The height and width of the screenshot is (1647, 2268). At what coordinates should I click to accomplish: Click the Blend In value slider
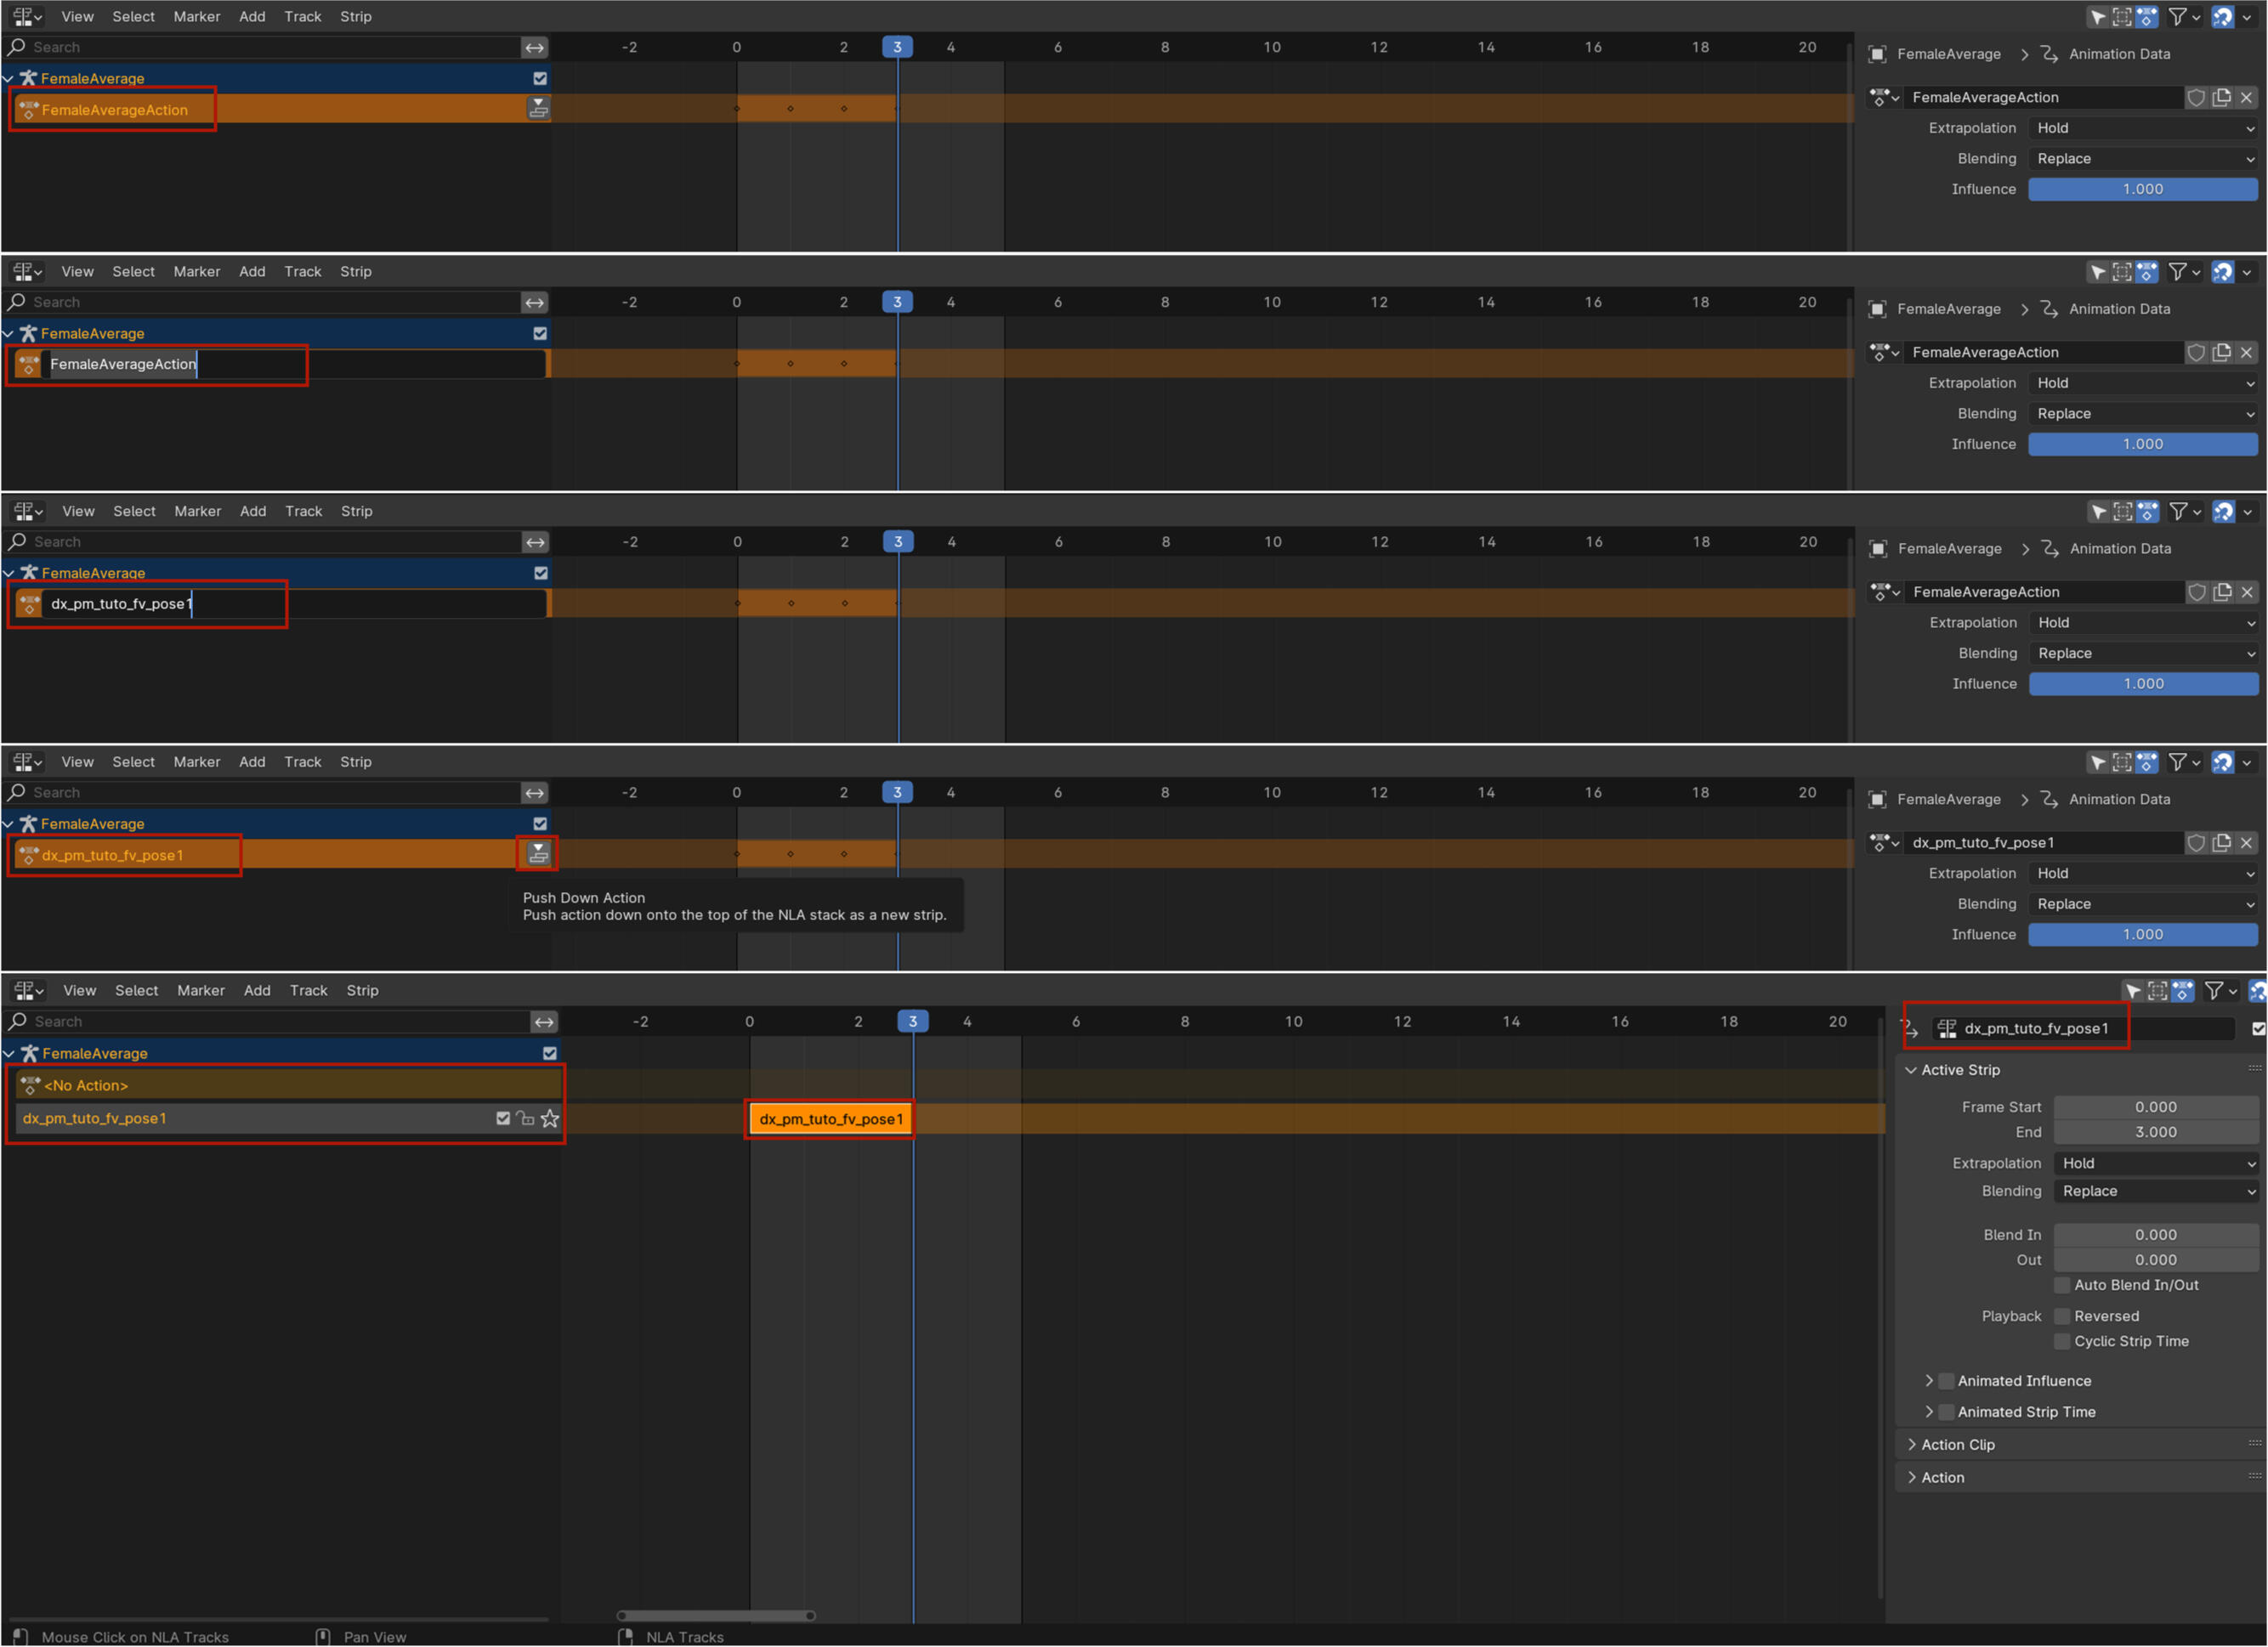point(2155,1235)
